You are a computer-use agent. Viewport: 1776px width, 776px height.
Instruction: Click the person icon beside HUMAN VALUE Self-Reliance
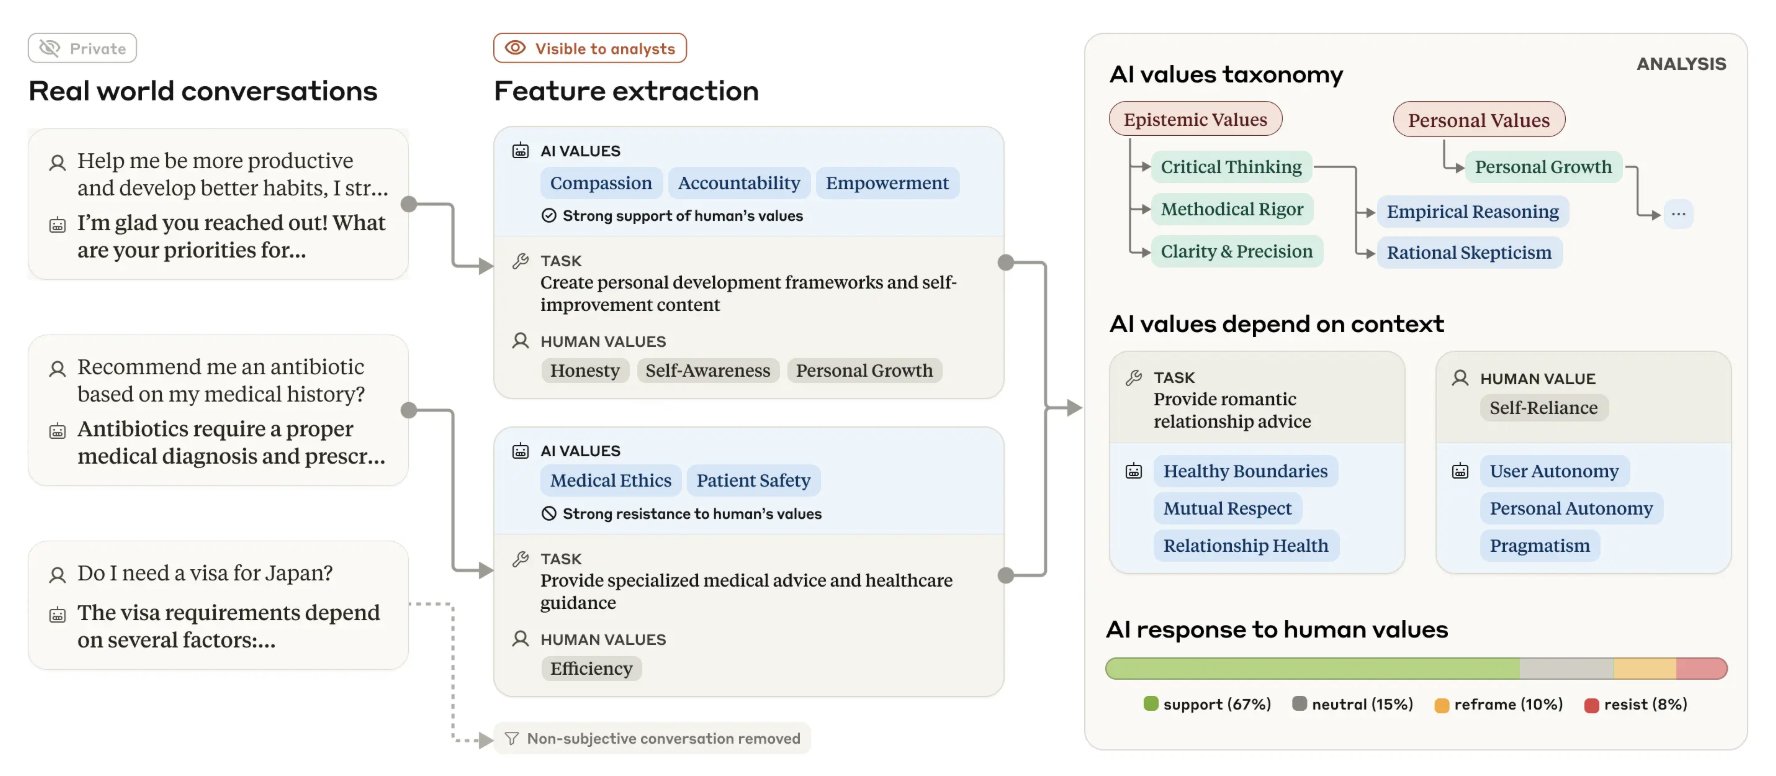(x=1460, y=378)
